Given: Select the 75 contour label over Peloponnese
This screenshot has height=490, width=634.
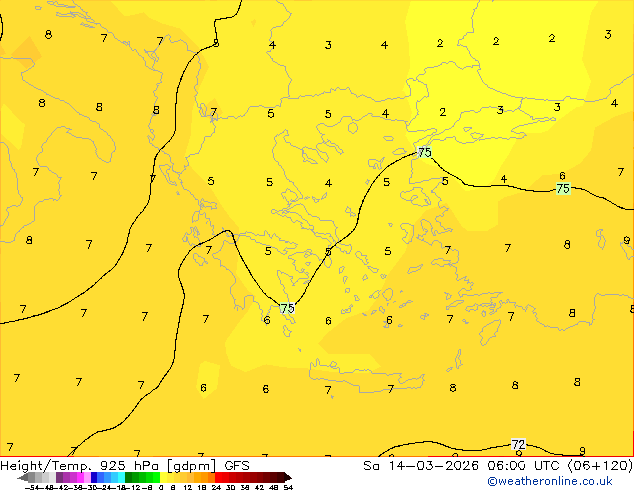Looking at the screenshot, I should point(287,308).
